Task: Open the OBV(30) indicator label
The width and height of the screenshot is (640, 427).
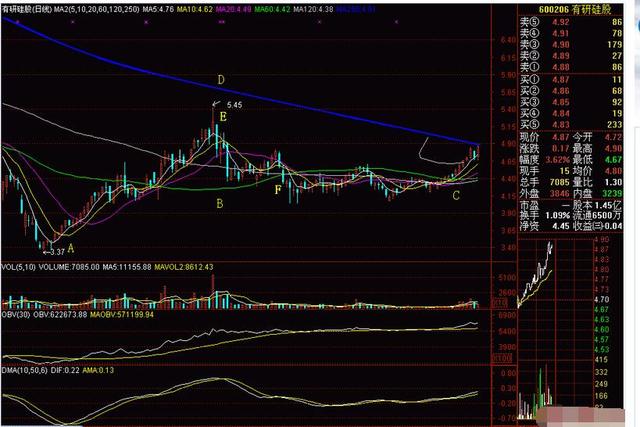Action: (x=16, y=315)
